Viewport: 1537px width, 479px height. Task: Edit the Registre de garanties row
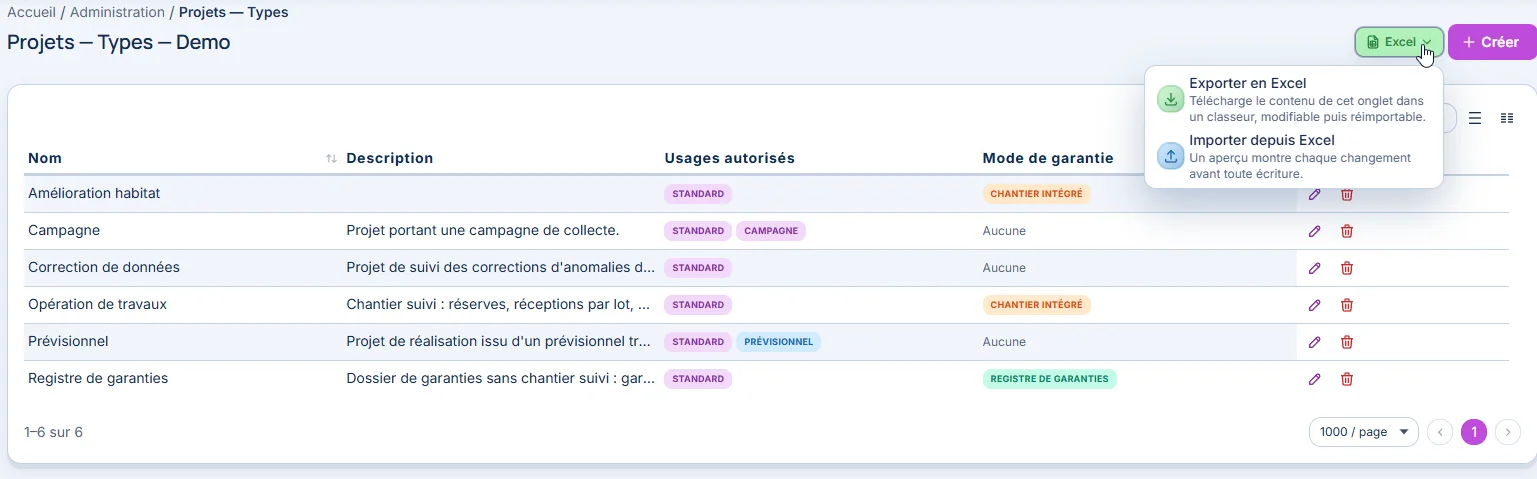[1315, 379]
